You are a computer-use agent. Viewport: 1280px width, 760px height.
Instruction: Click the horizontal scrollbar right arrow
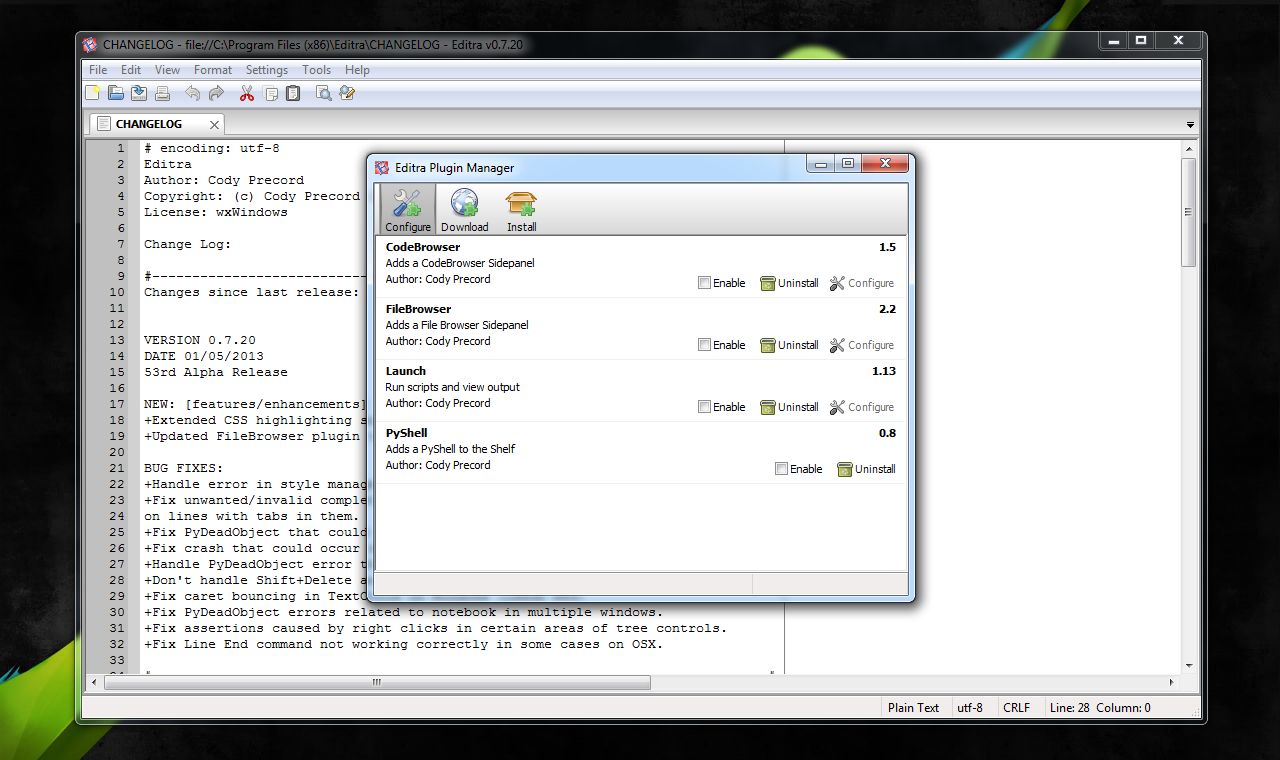1173,682
